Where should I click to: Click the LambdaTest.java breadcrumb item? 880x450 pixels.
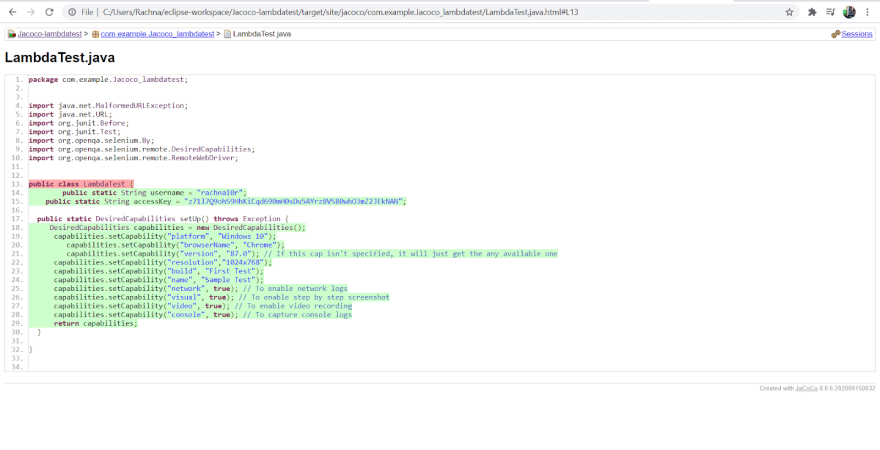262,34
